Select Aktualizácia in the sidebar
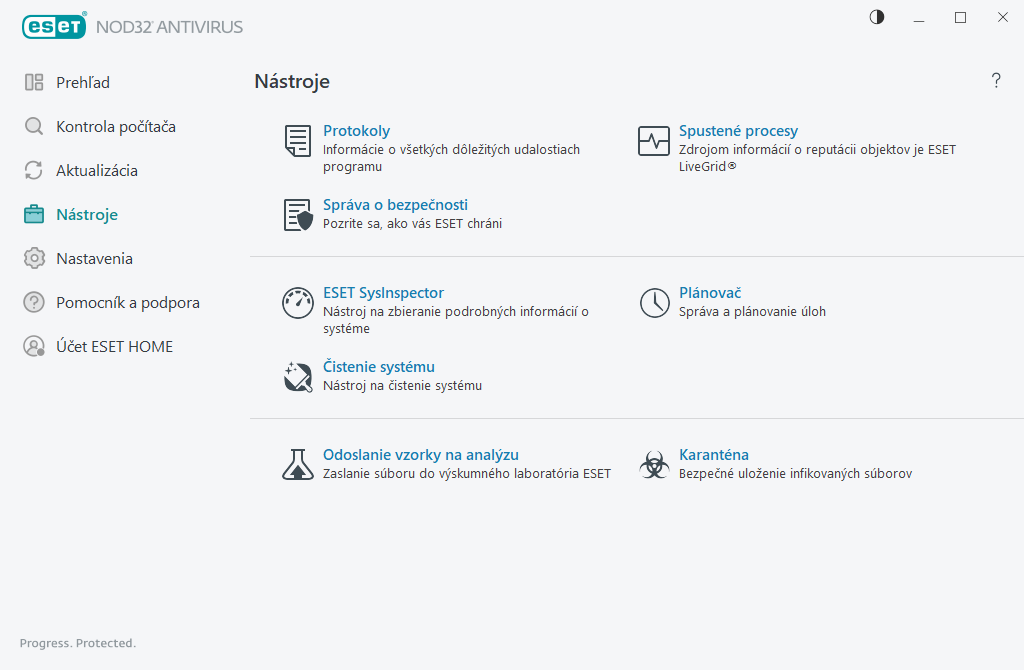This screenshot has height=670, width=1024. 96,171
